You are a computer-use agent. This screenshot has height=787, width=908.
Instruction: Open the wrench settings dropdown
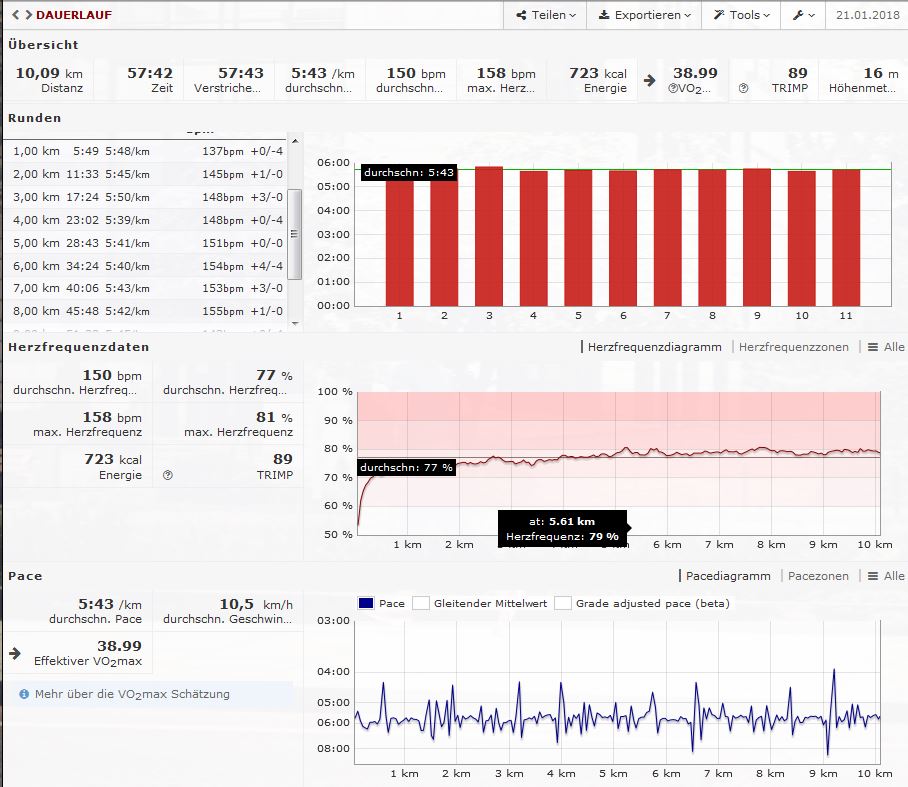803,15
